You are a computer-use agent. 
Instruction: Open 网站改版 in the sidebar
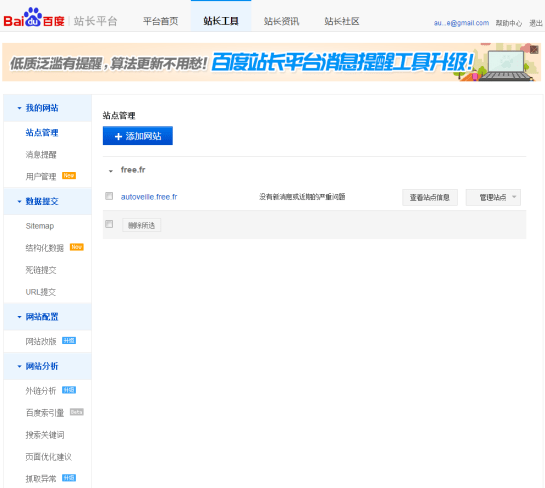(x=41, y=341)
